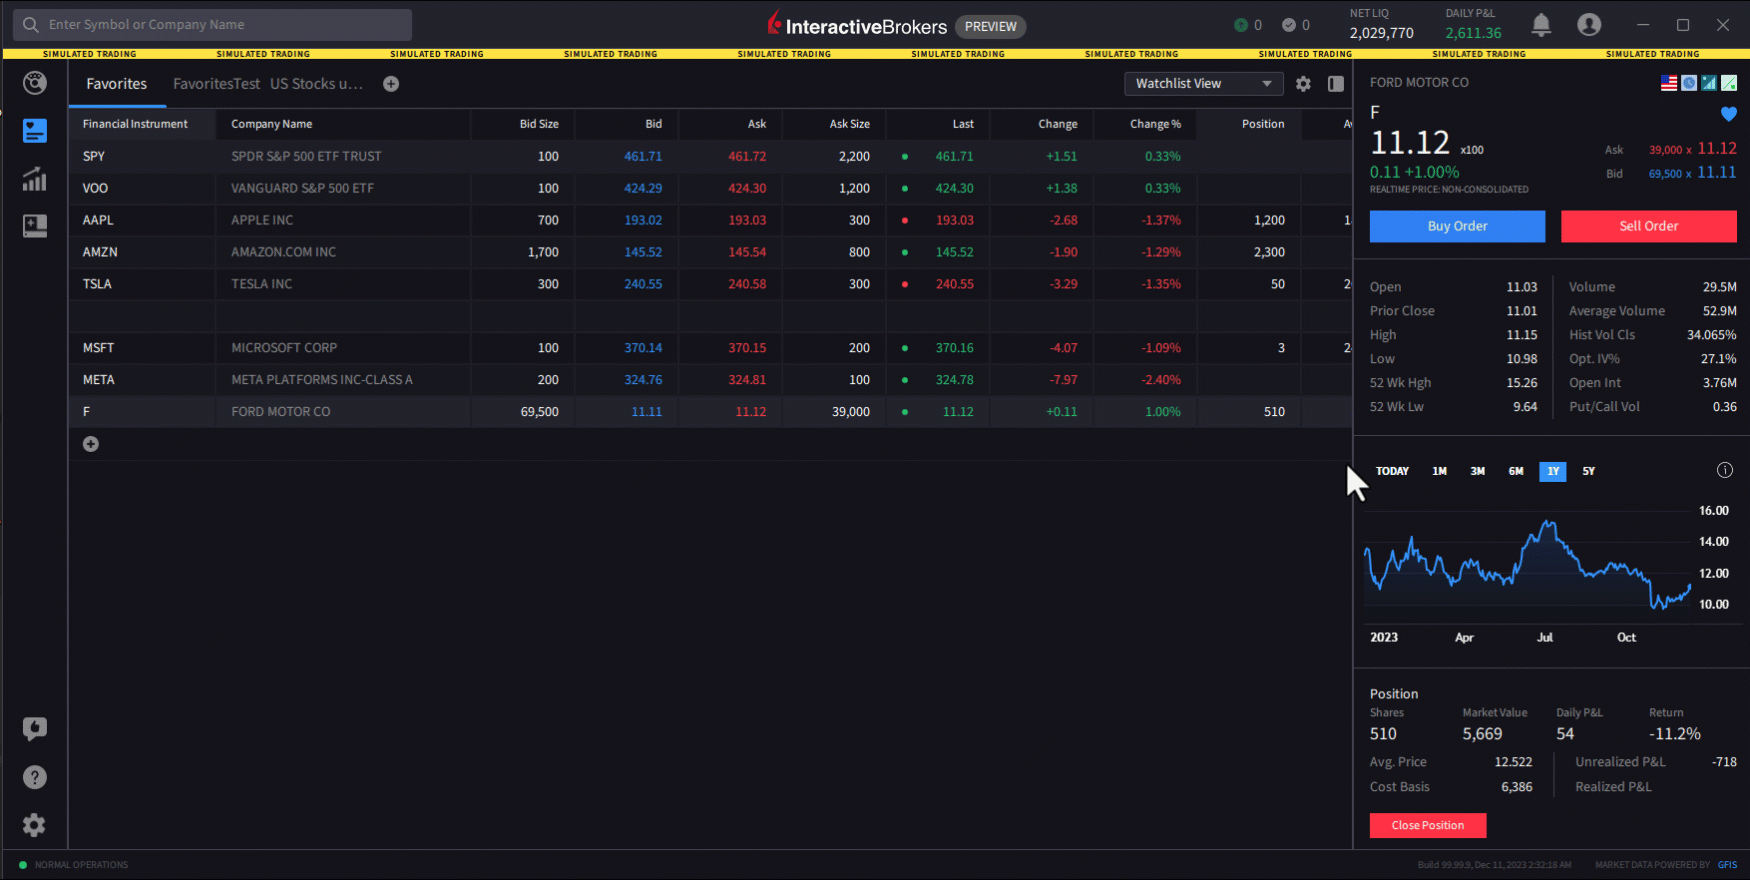The width and height of the screenshot is (1750, 880).
Task: Click the Ask price 11.12 in Ford panel
Action: (x=1717, y=149)
